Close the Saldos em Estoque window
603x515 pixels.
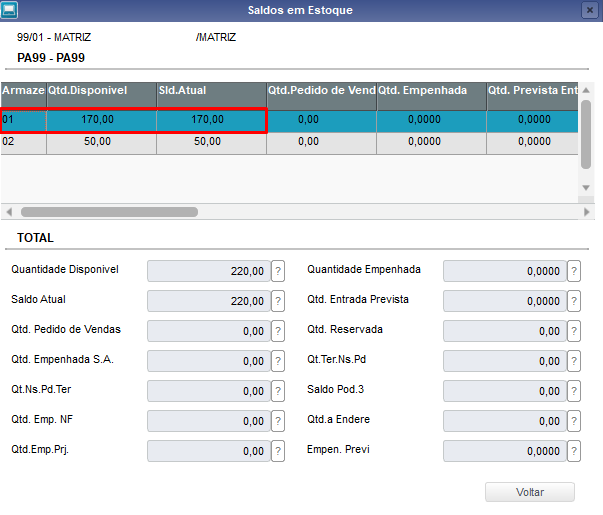(590, 10)
